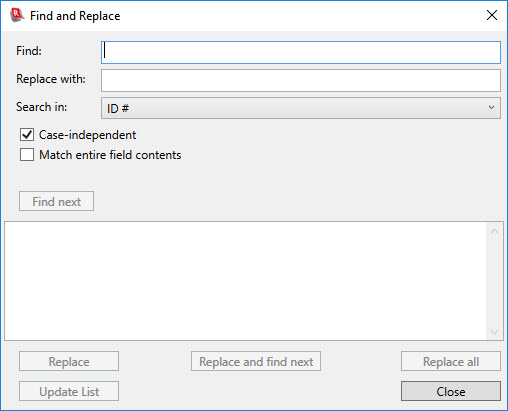Click the red app icon in title bar
The width and height of the screenshot is (508, 411).
17,15
